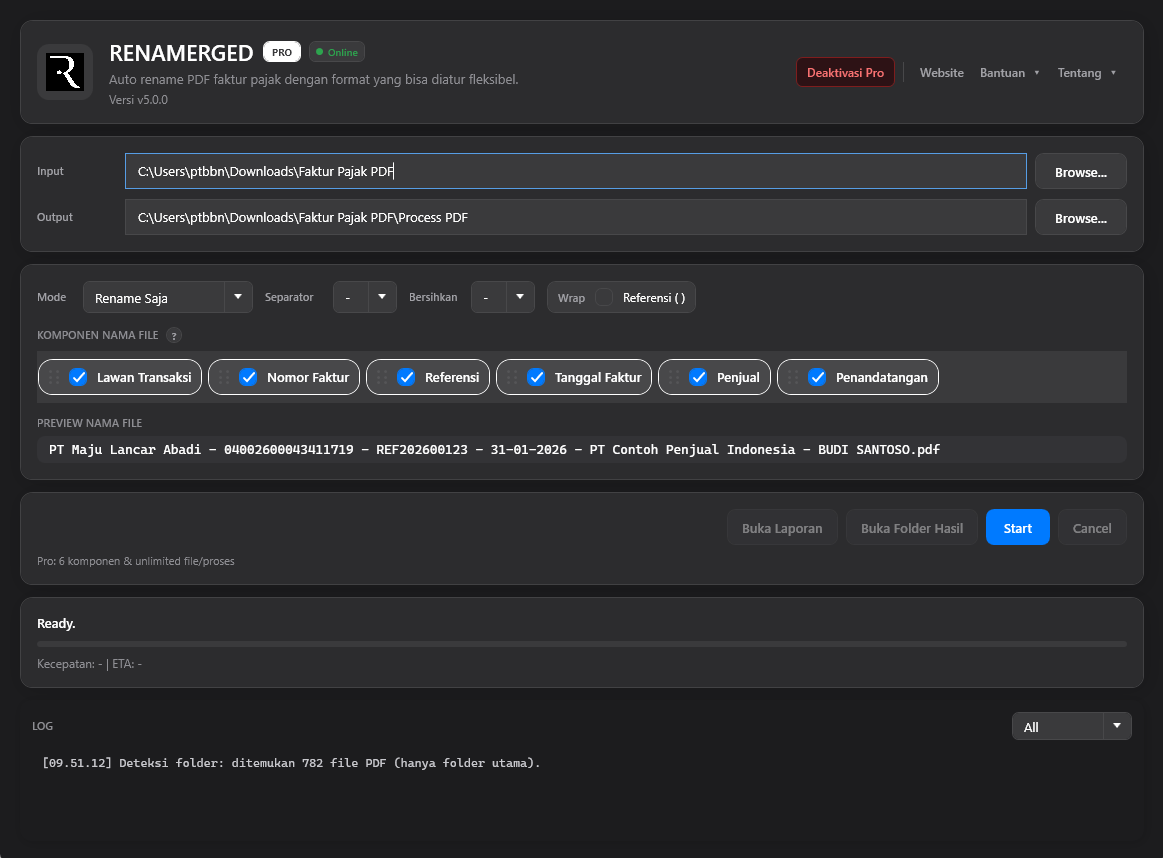
Task: Open the Tentang menu
Action: (x=1087, y=73)
